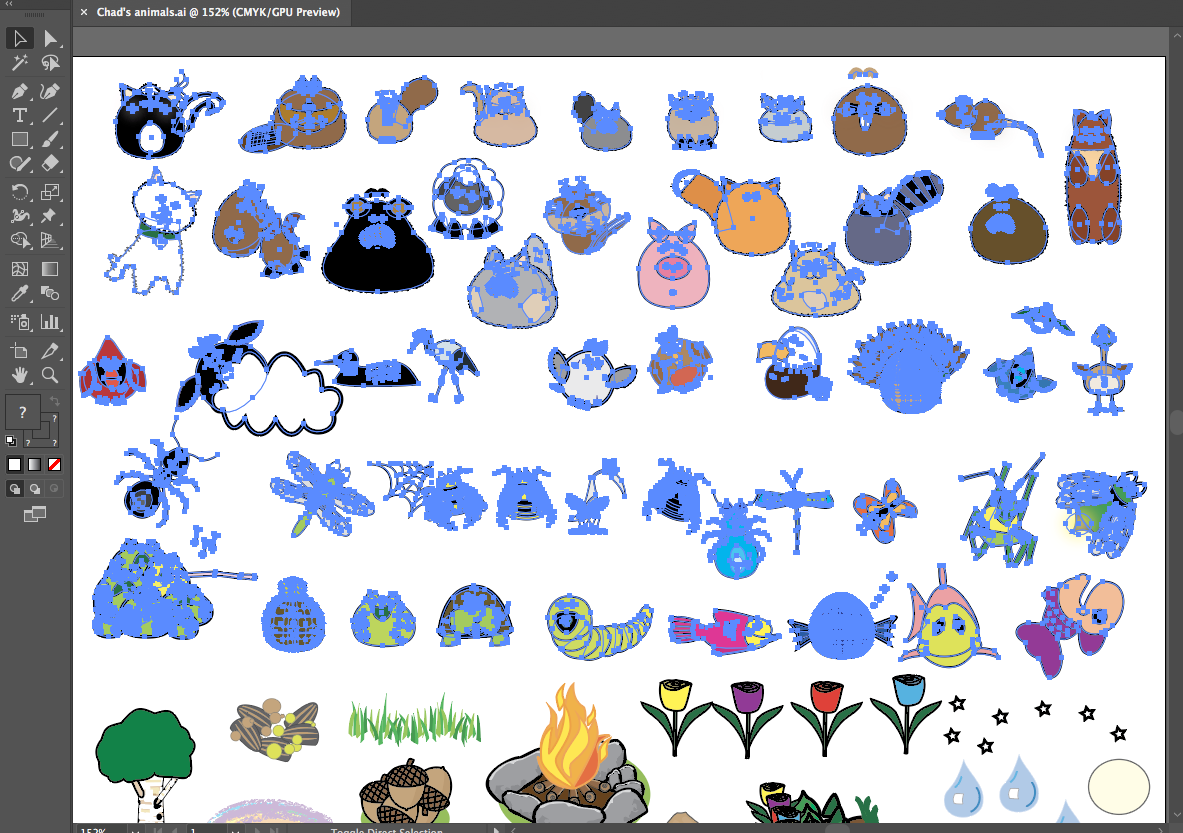Toggle Draw Behind drawing mode
Viewport: 1183px width, 833px height.
coord(33,487)
